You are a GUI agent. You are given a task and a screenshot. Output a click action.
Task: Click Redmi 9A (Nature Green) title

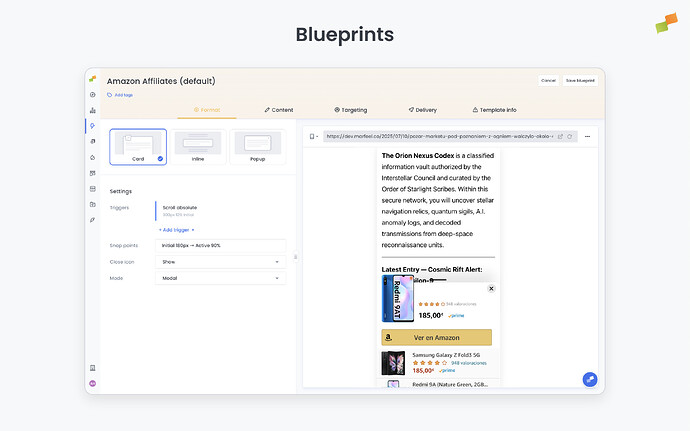449,384
